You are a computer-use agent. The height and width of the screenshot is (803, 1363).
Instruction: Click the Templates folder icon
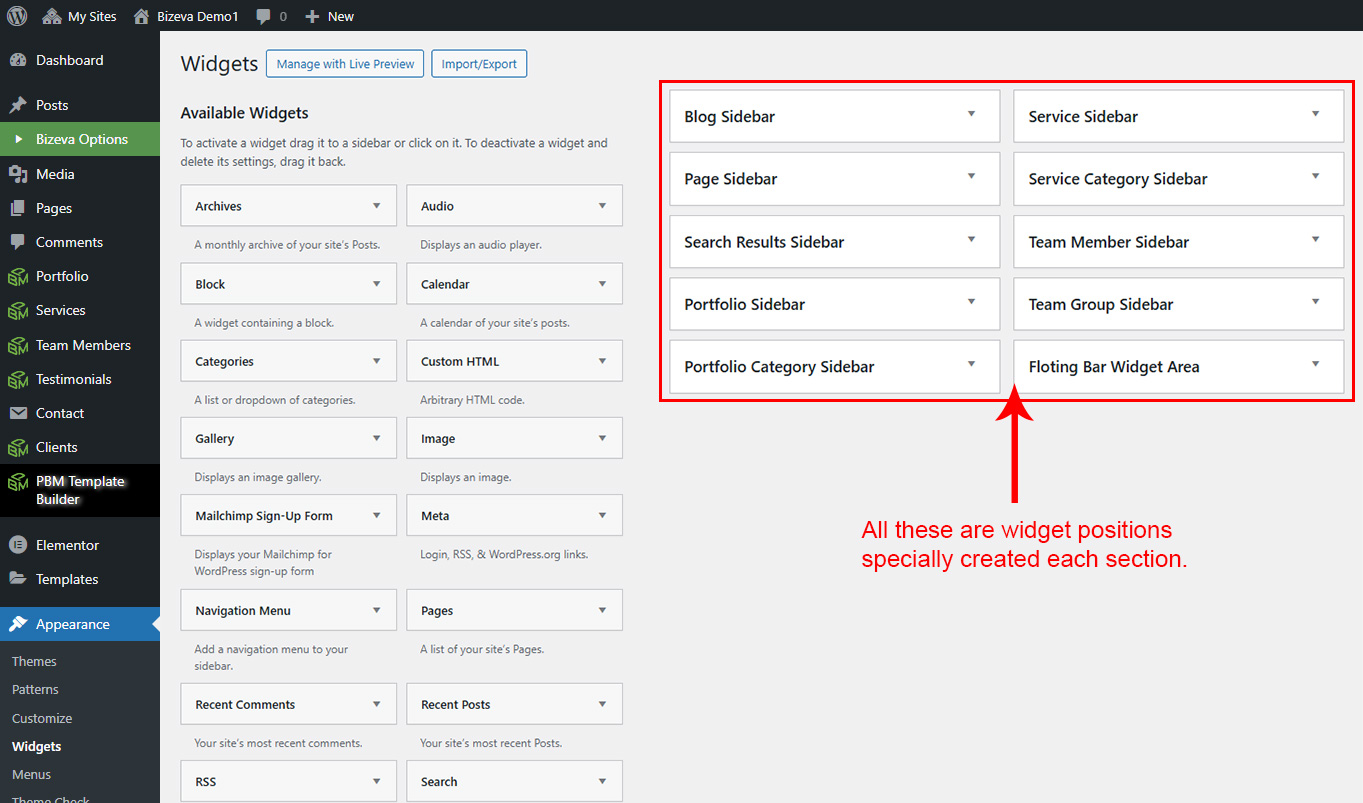click(x=18, y=579)
